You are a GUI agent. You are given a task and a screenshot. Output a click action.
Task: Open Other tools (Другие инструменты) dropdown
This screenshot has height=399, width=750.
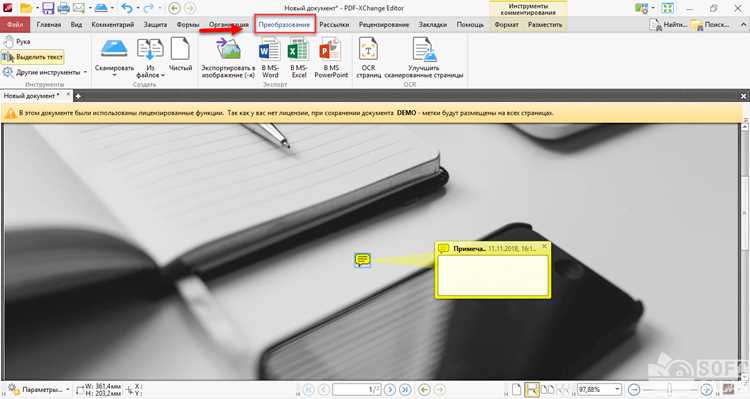coord(45,72)
